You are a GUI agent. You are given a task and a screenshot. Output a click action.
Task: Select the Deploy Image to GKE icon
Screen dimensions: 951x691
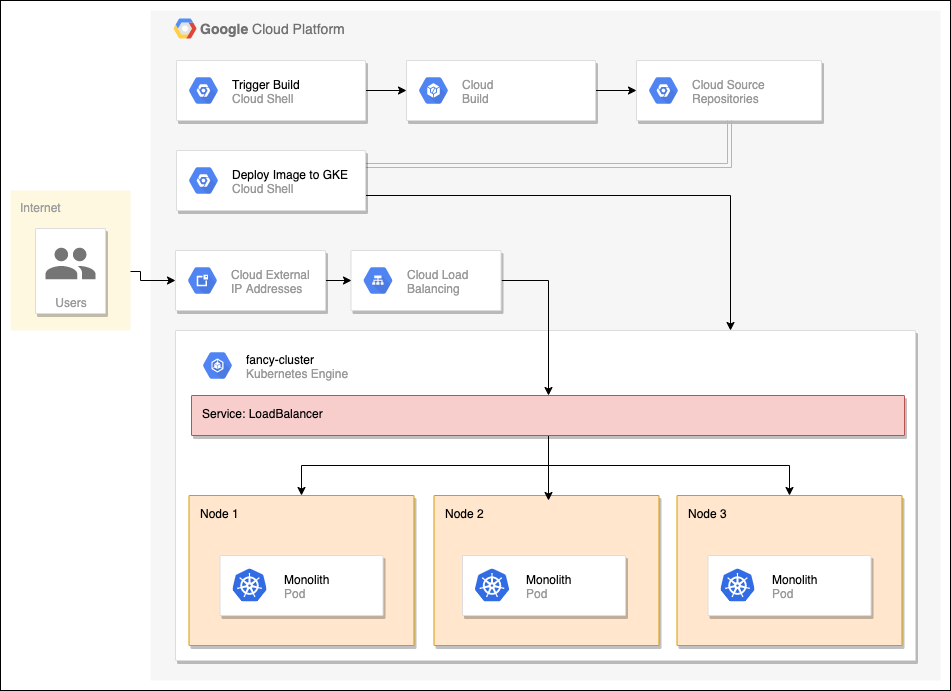204,180
